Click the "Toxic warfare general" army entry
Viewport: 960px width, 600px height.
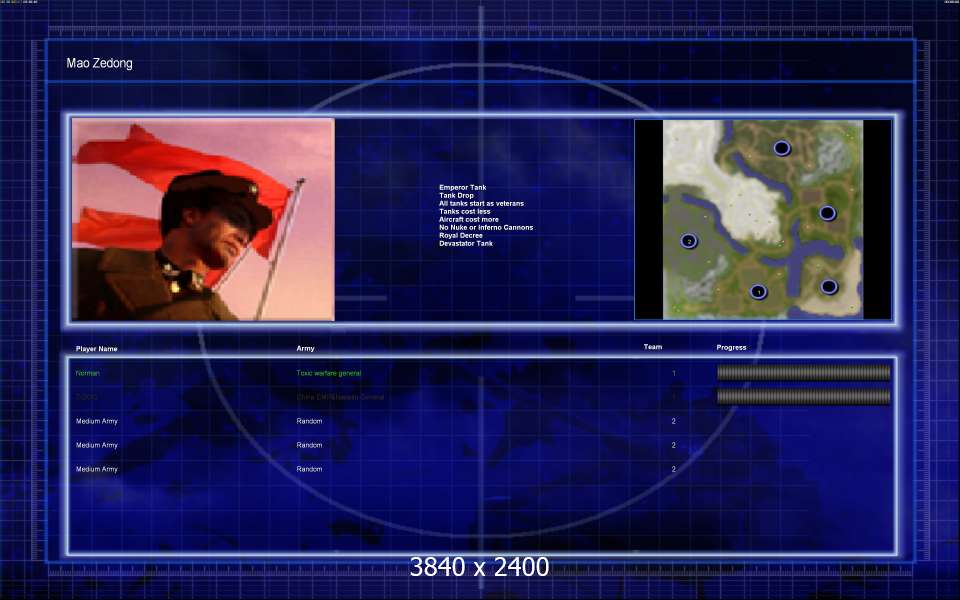tap(329, 373)
